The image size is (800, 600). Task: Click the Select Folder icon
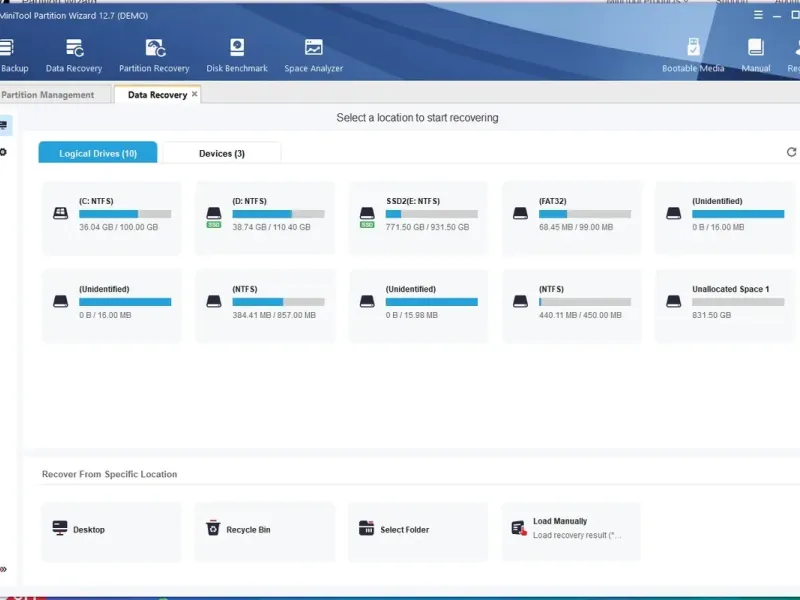[366, 528]
